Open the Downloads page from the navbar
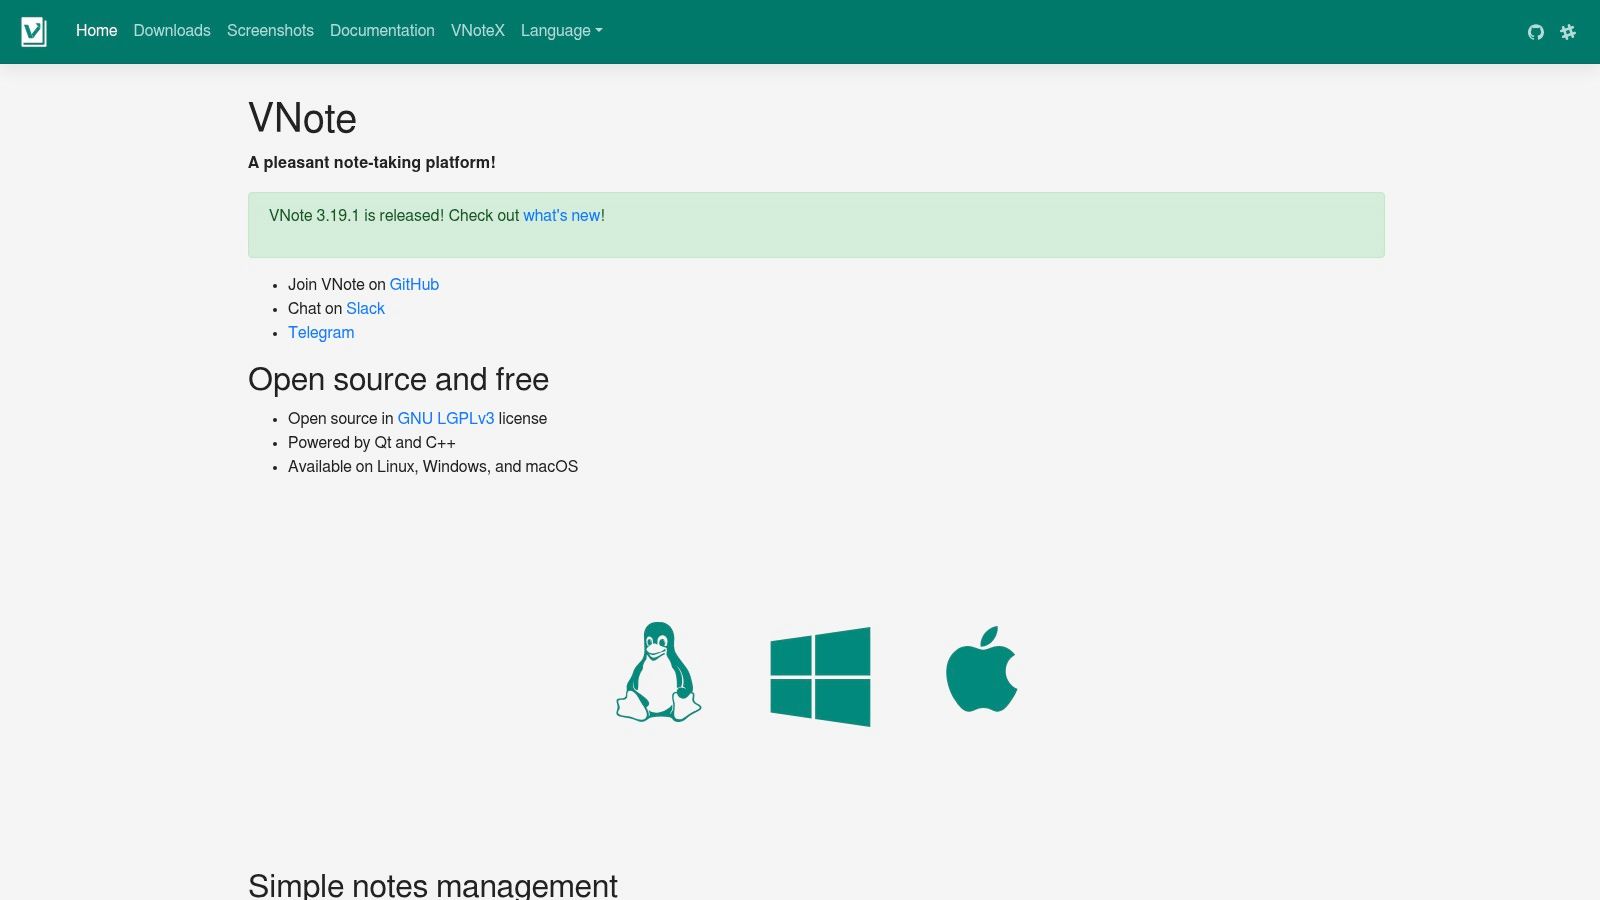 [172, 31]
